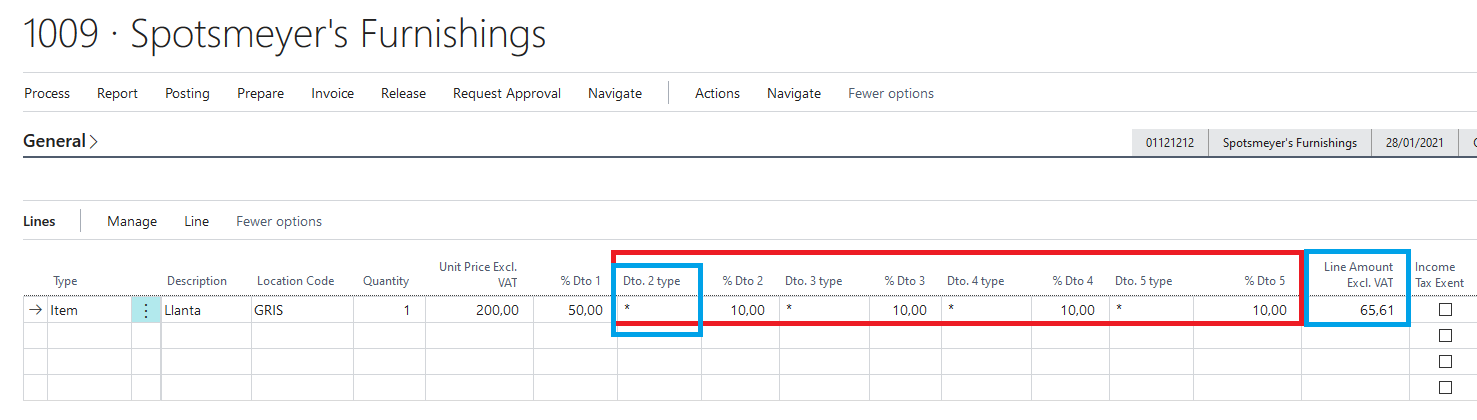Open the Dto. 5 type cell with asterisk
The height and width of the screenshot is (420, 1477).
coord(1151,310)
